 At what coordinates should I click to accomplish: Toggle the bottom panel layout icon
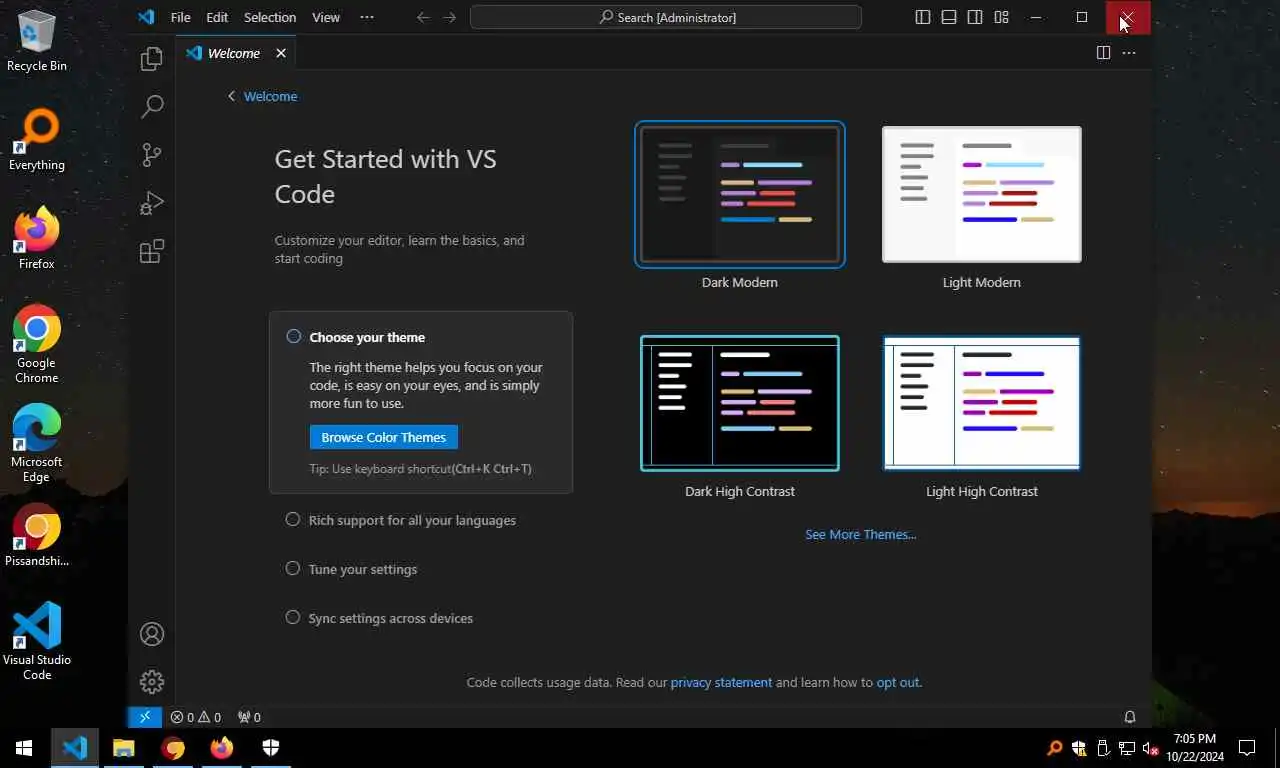[x=949, y=17]
